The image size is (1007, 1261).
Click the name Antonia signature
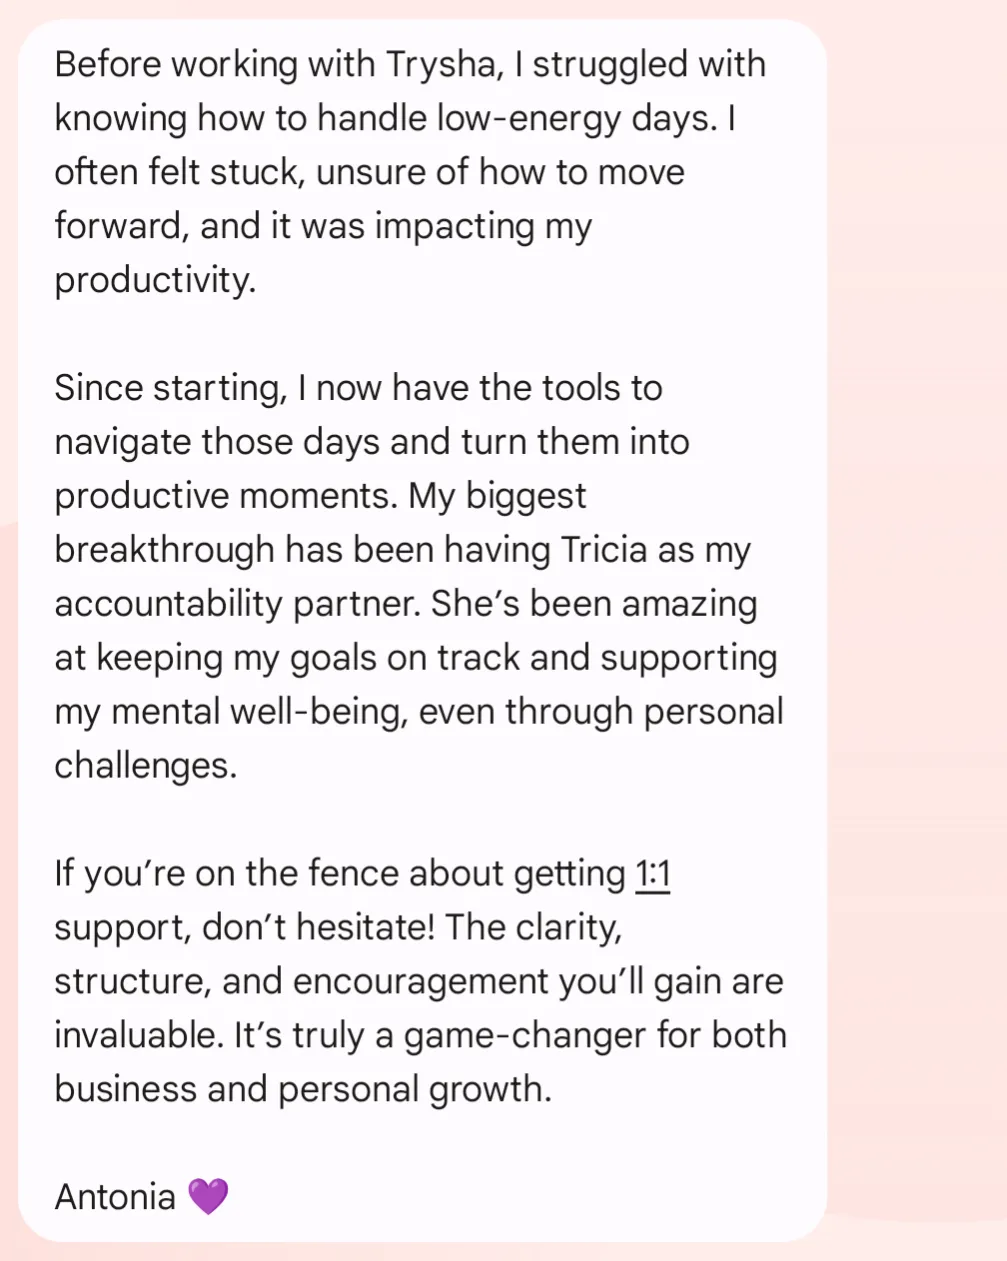[115, 1196]
